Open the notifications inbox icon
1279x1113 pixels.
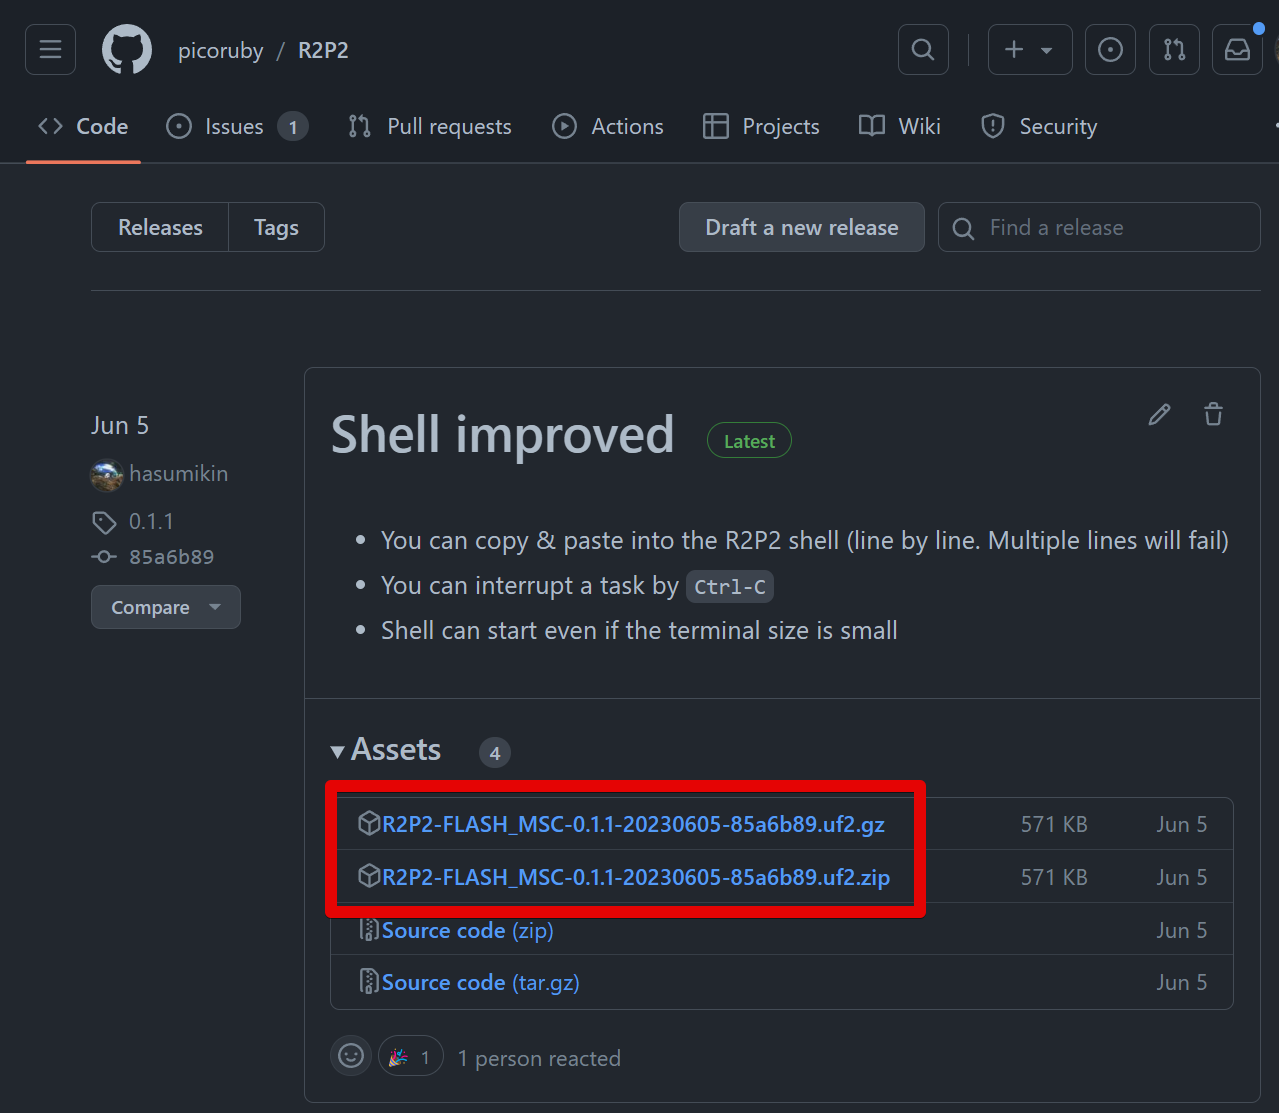point(1237,49)
